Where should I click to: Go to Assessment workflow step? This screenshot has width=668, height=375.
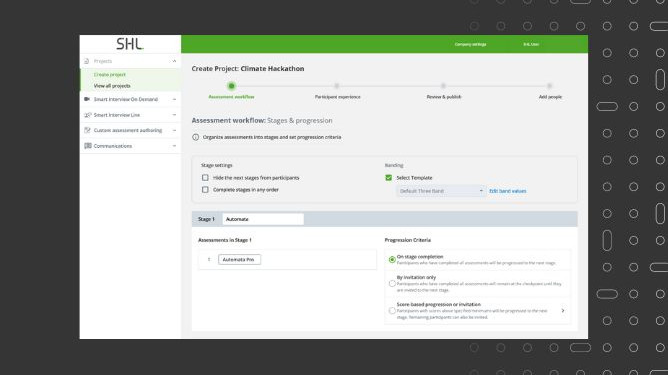pos(231,97)
